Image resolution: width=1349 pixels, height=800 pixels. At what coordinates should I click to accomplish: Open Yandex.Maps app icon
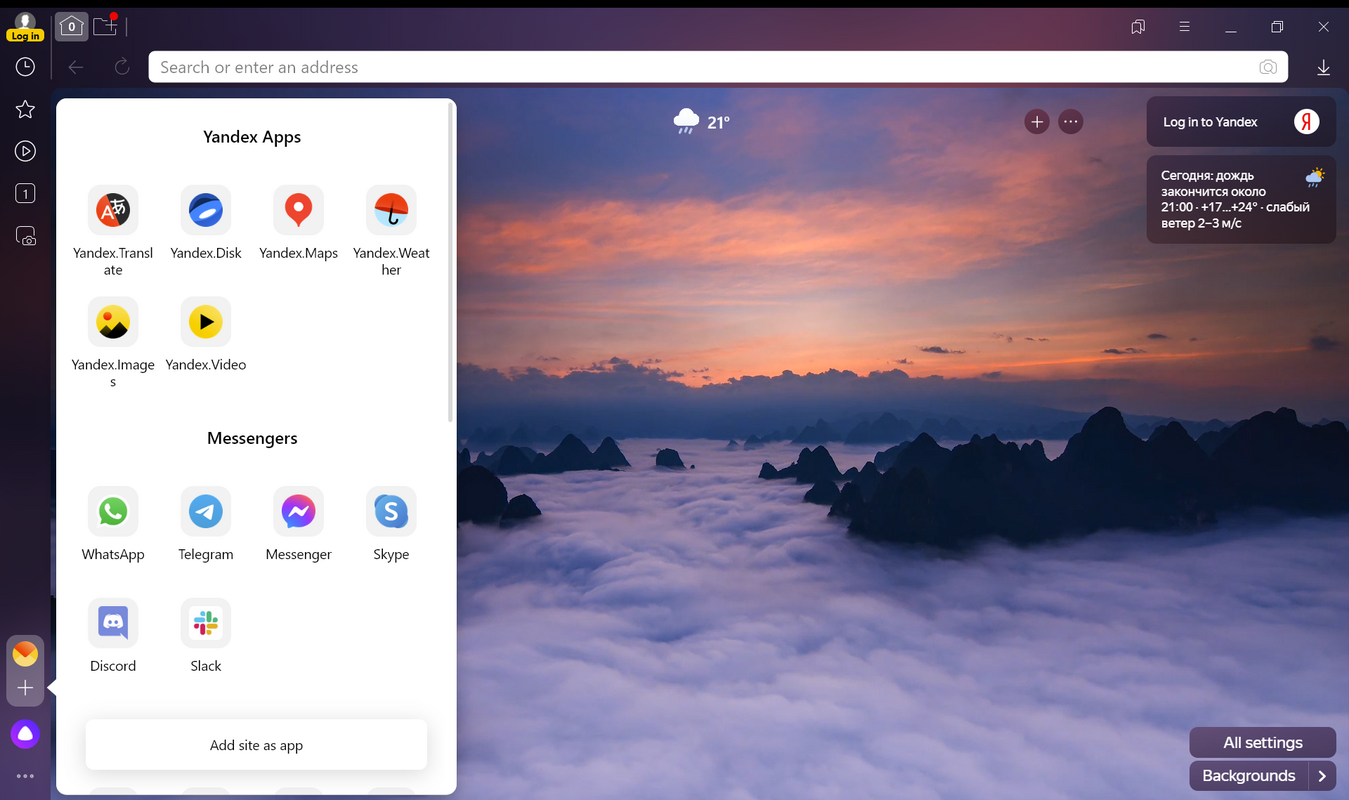pos(298,210)
